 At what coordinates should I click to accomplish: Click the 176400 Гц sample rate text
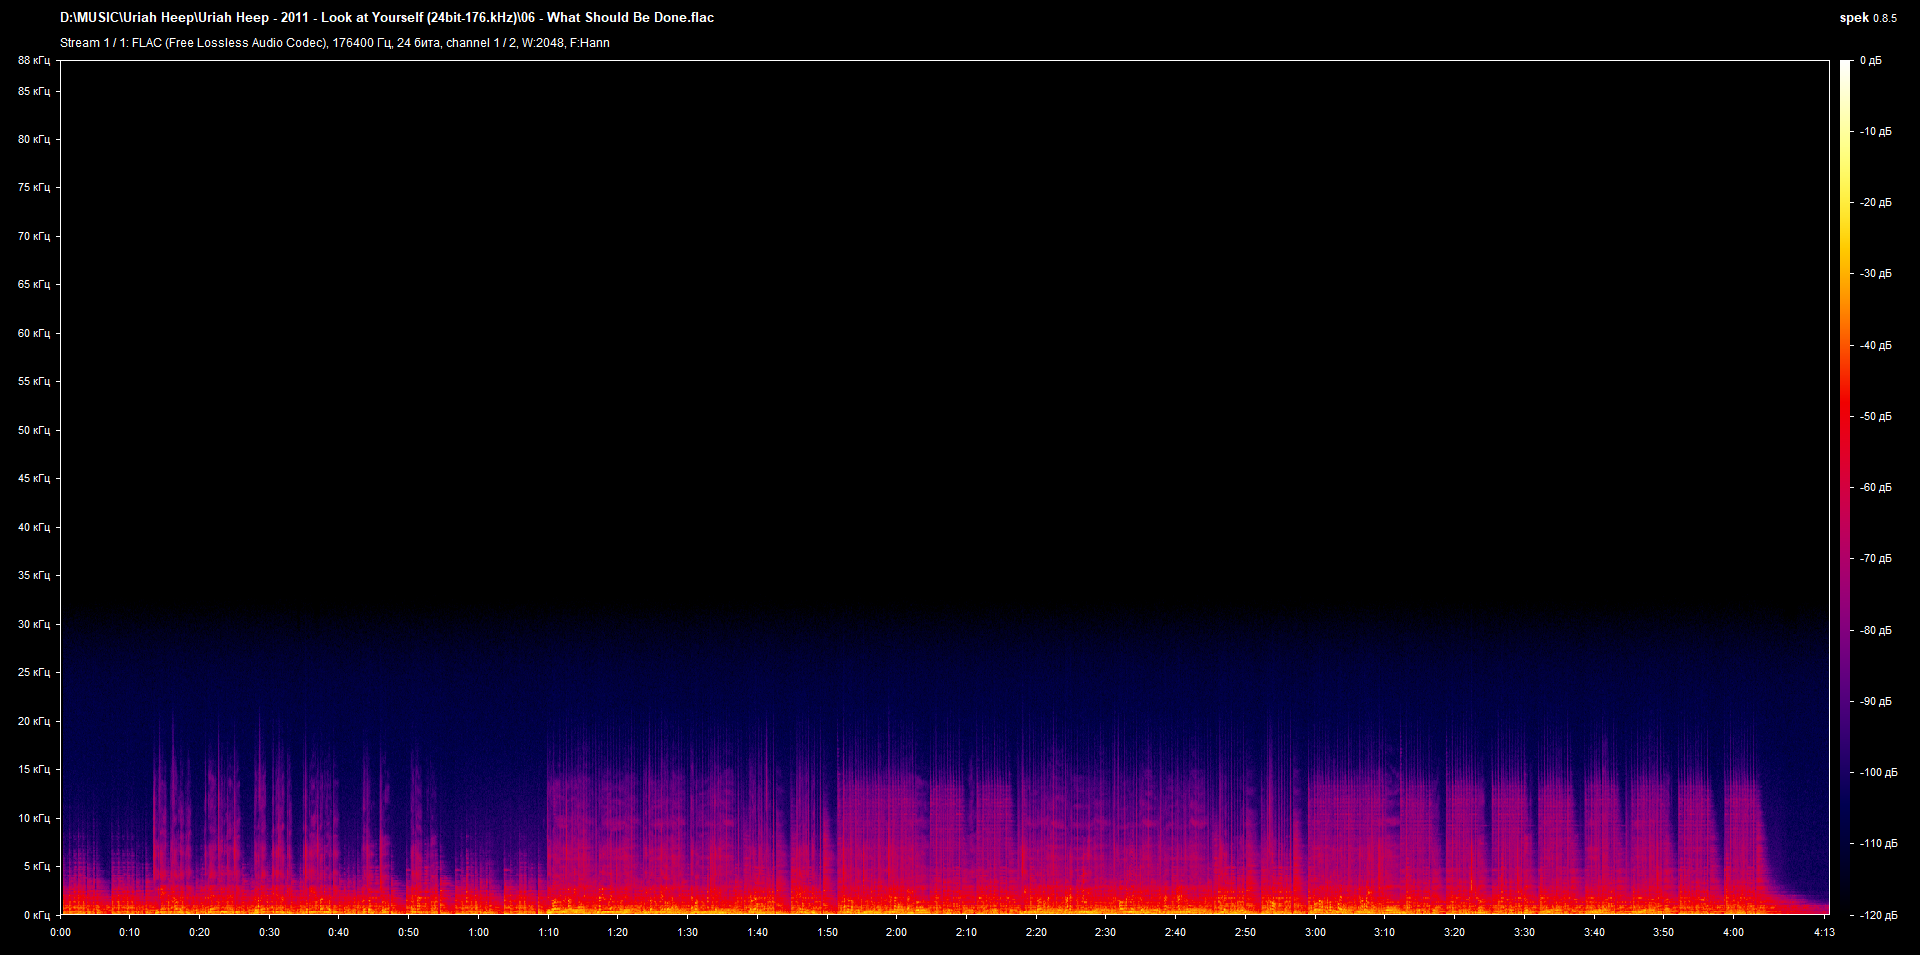[361, 43]
